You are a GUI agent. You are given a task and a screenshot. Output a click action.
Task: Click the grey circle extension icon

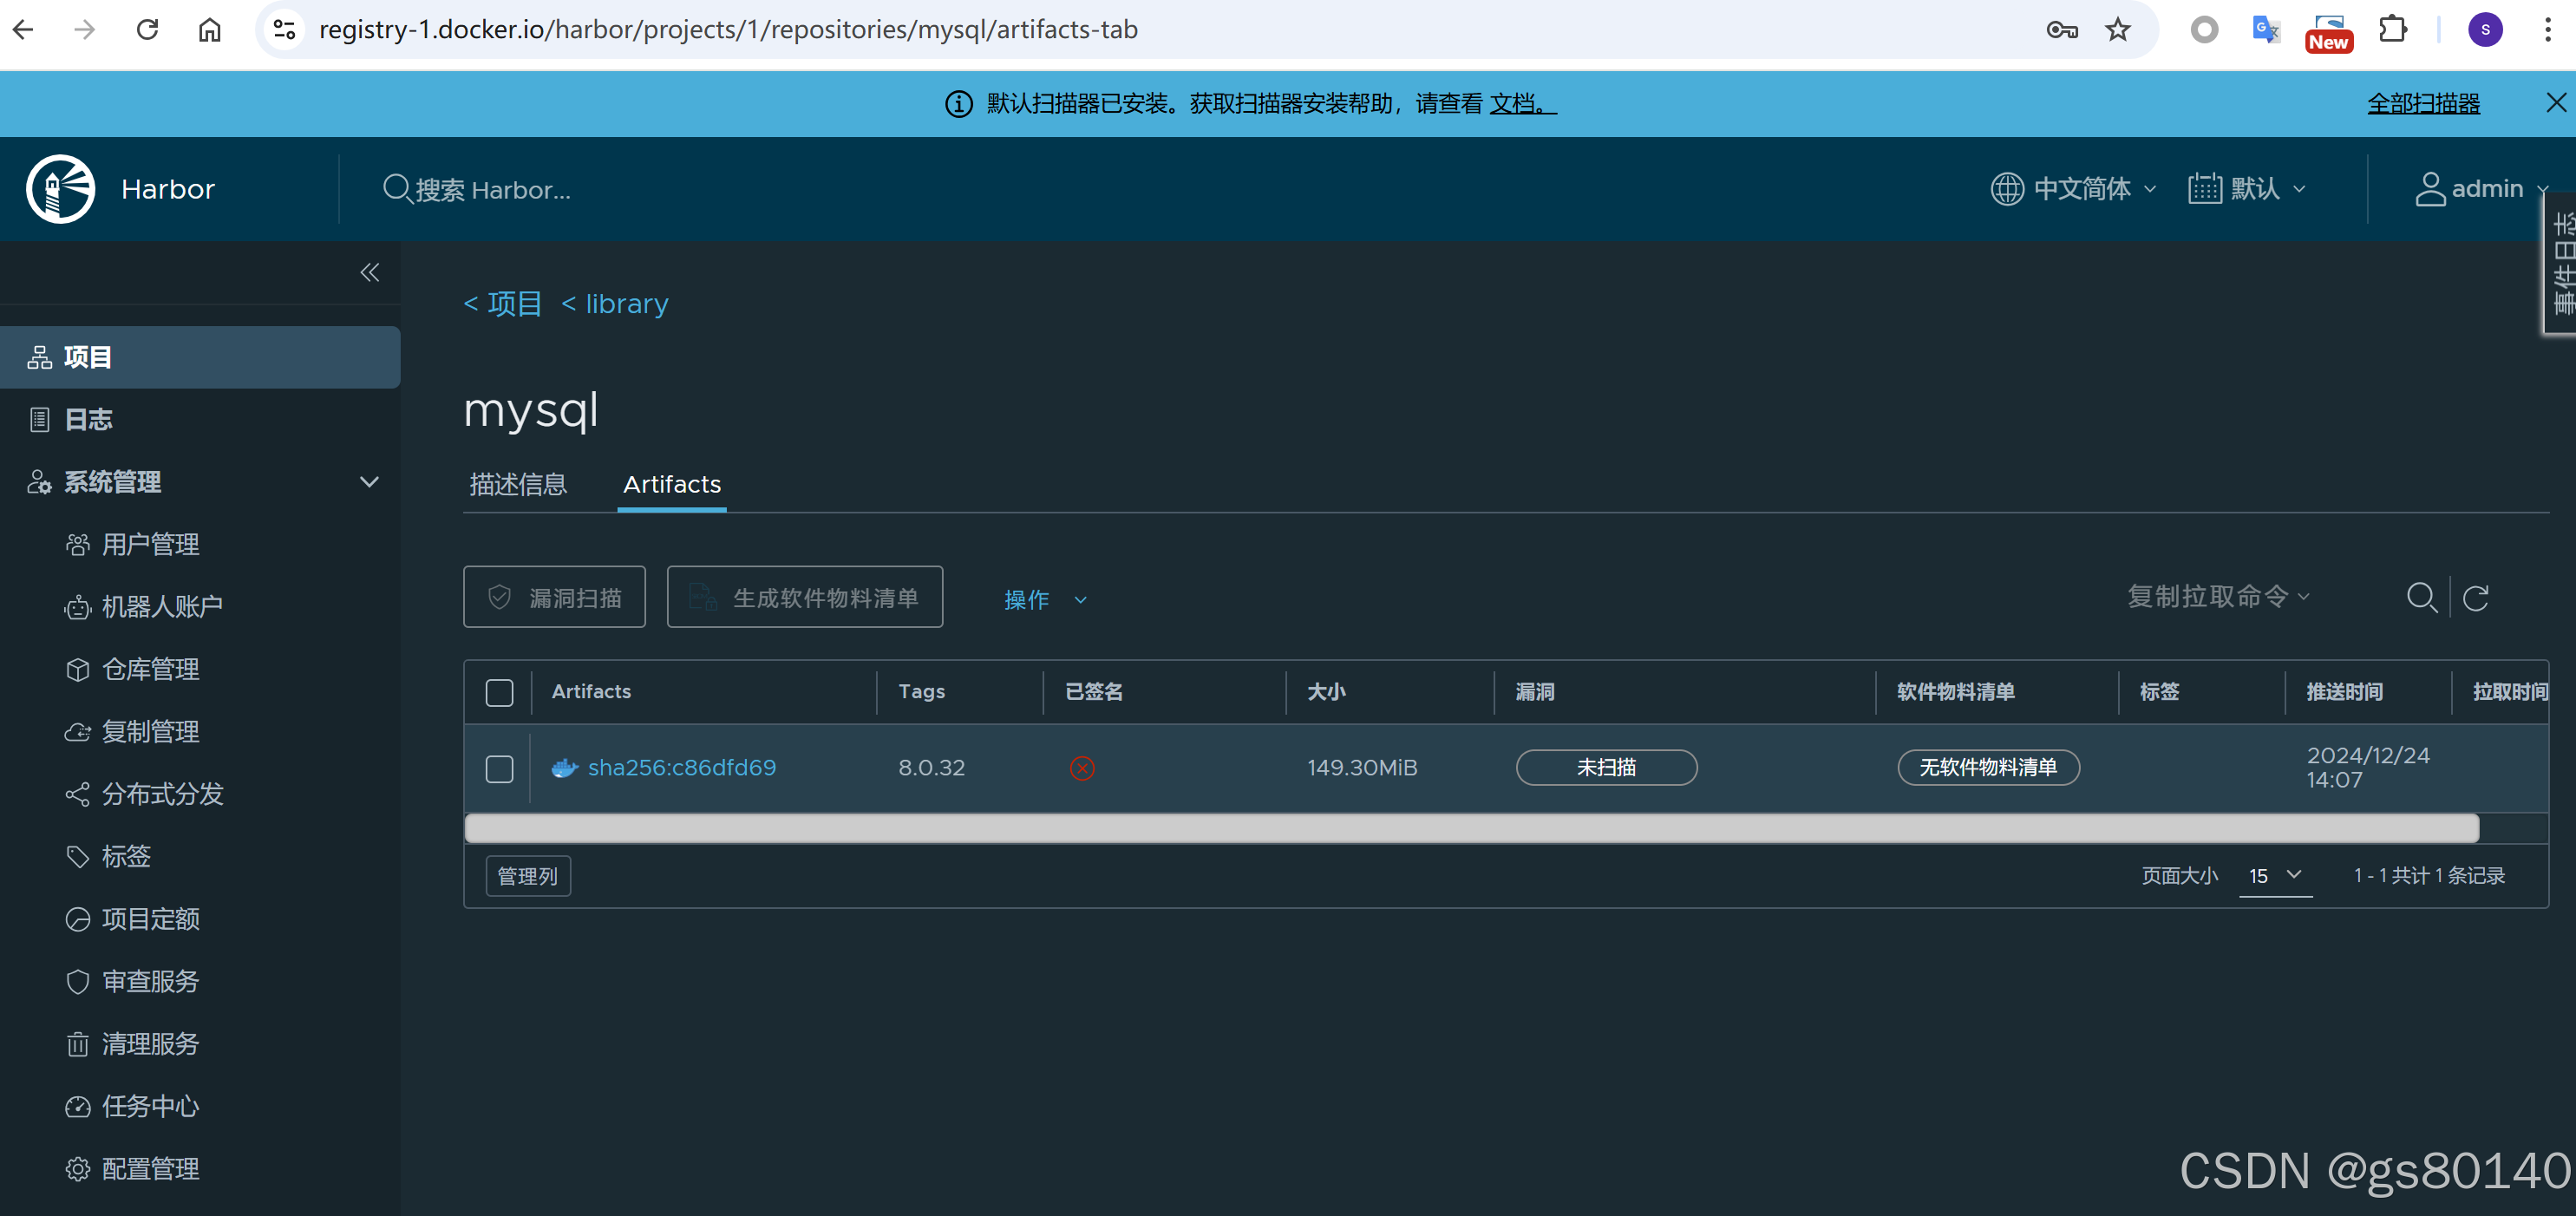pos(2204,30)
